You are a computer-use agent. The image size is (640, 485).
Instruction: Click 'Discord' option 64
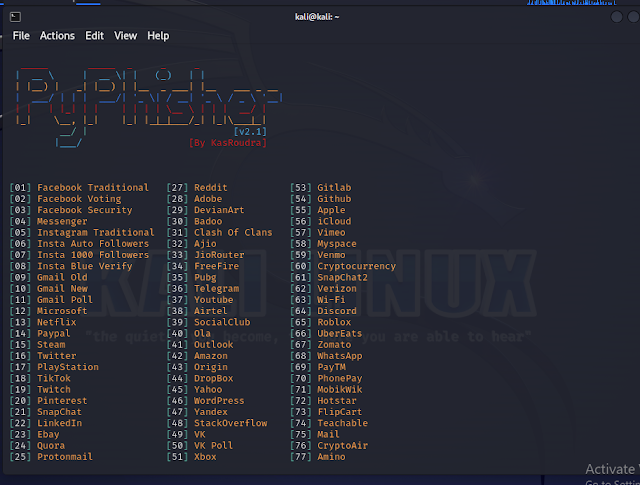pyautogui.click(x=337, y=311)
